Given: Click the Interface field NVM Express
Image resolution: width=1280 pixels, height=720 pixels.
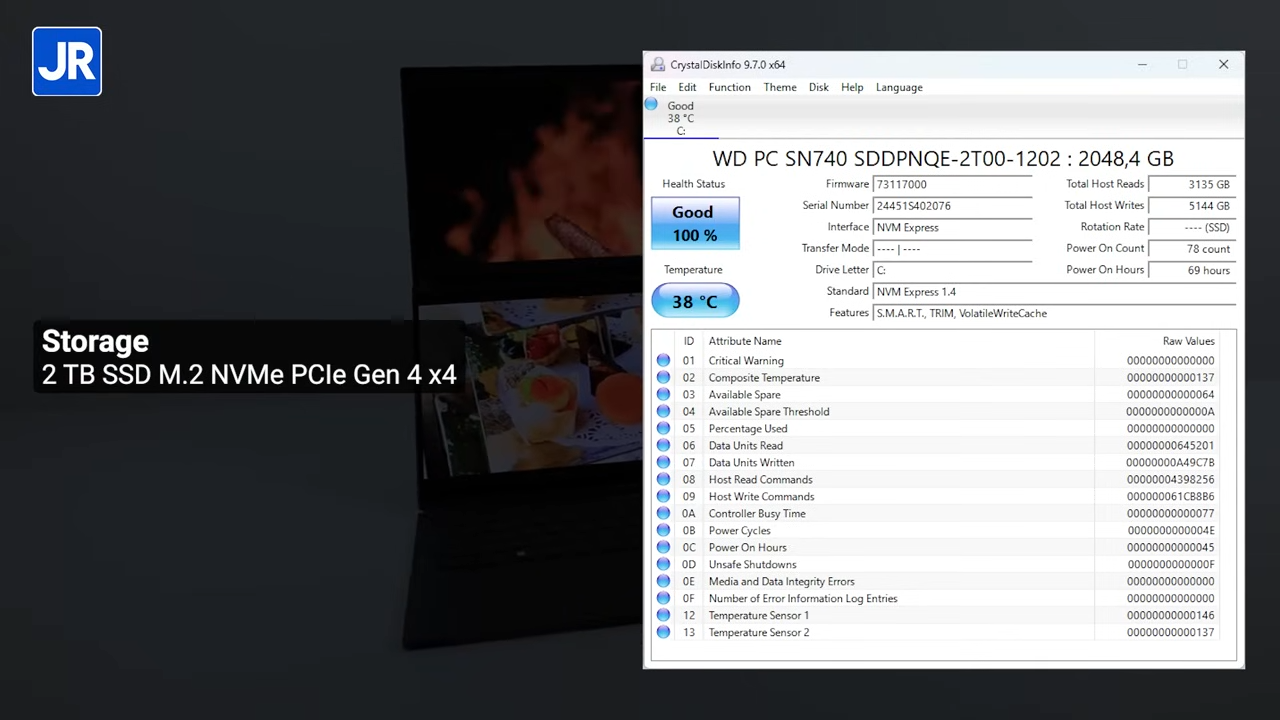Looking at the screenshot, I should pyautogui.click(x=952, y=228).
